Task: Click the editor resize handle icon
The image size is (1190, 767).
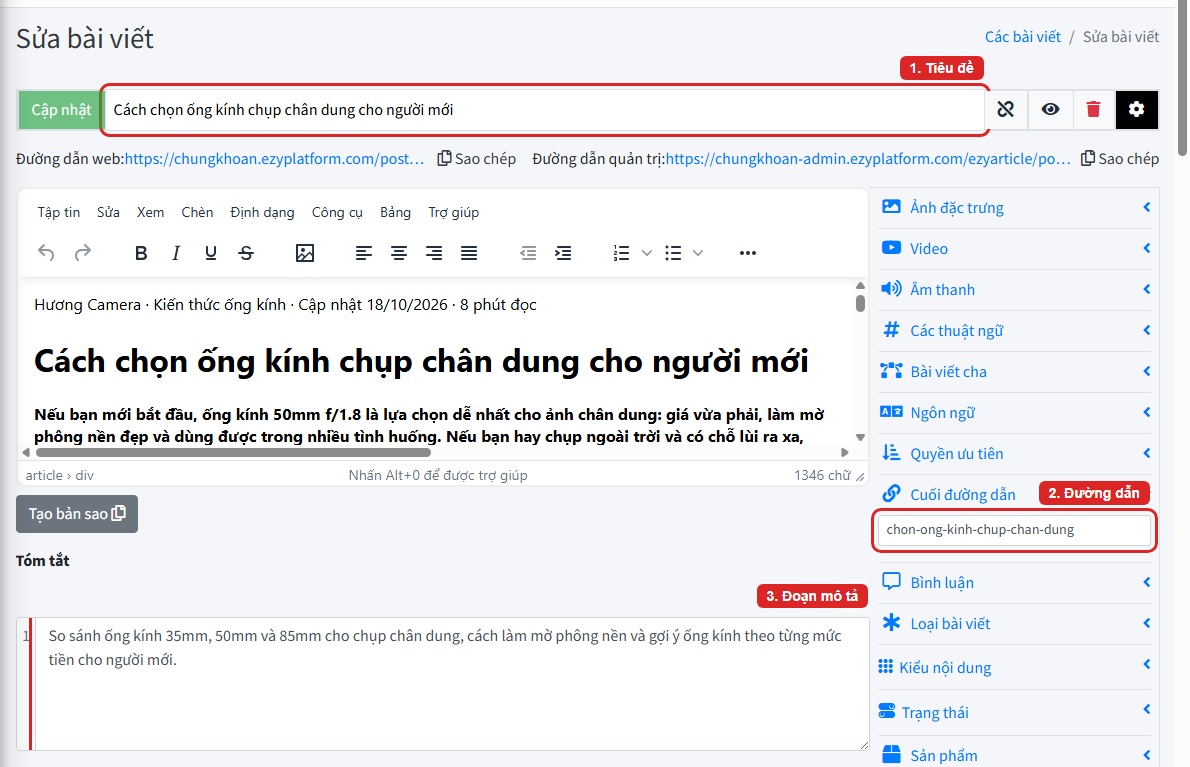Action: [x=860, y=476]
